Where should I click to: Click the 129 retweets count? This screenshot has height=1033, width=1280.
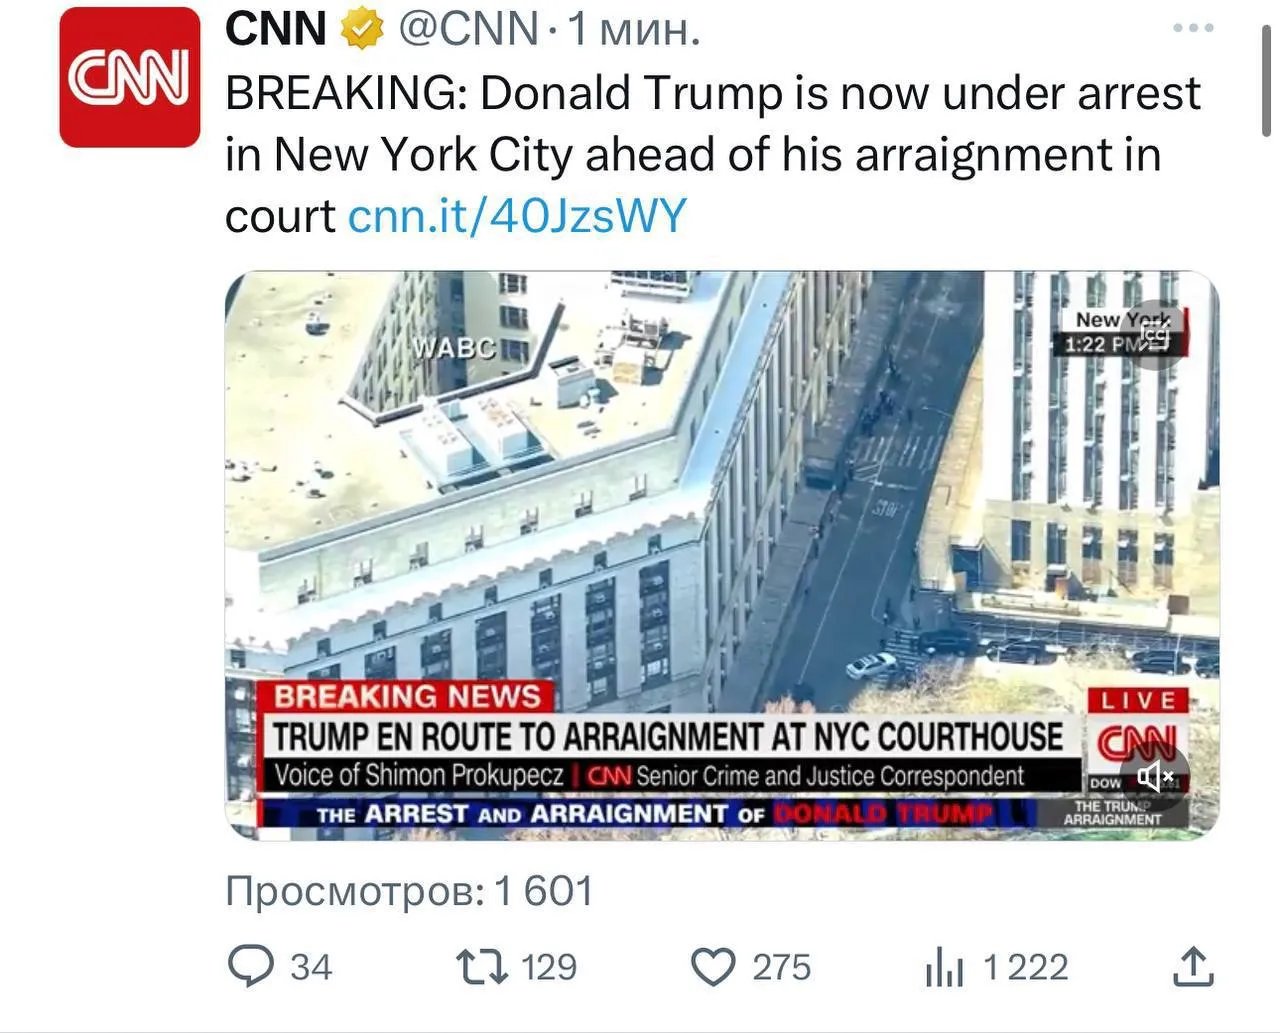point(549,967)
